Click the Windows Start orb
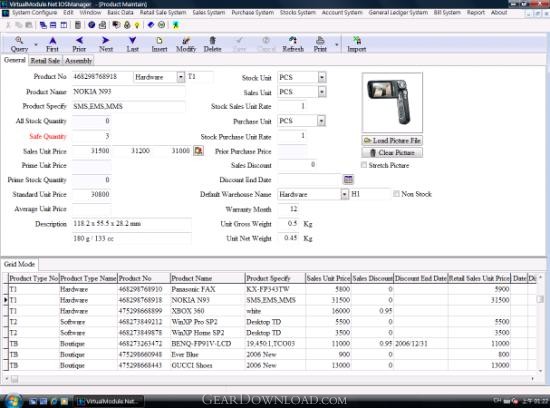 (x=13, y=400)
